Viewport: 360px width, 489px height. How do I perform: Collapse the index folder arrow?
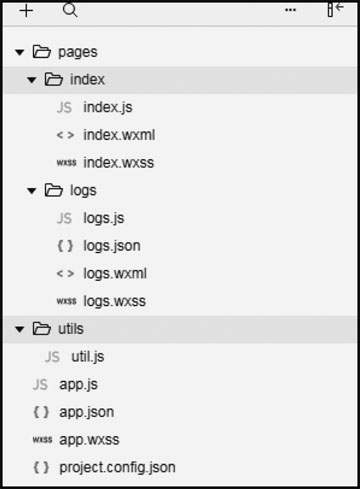click(x=32, y=80)
